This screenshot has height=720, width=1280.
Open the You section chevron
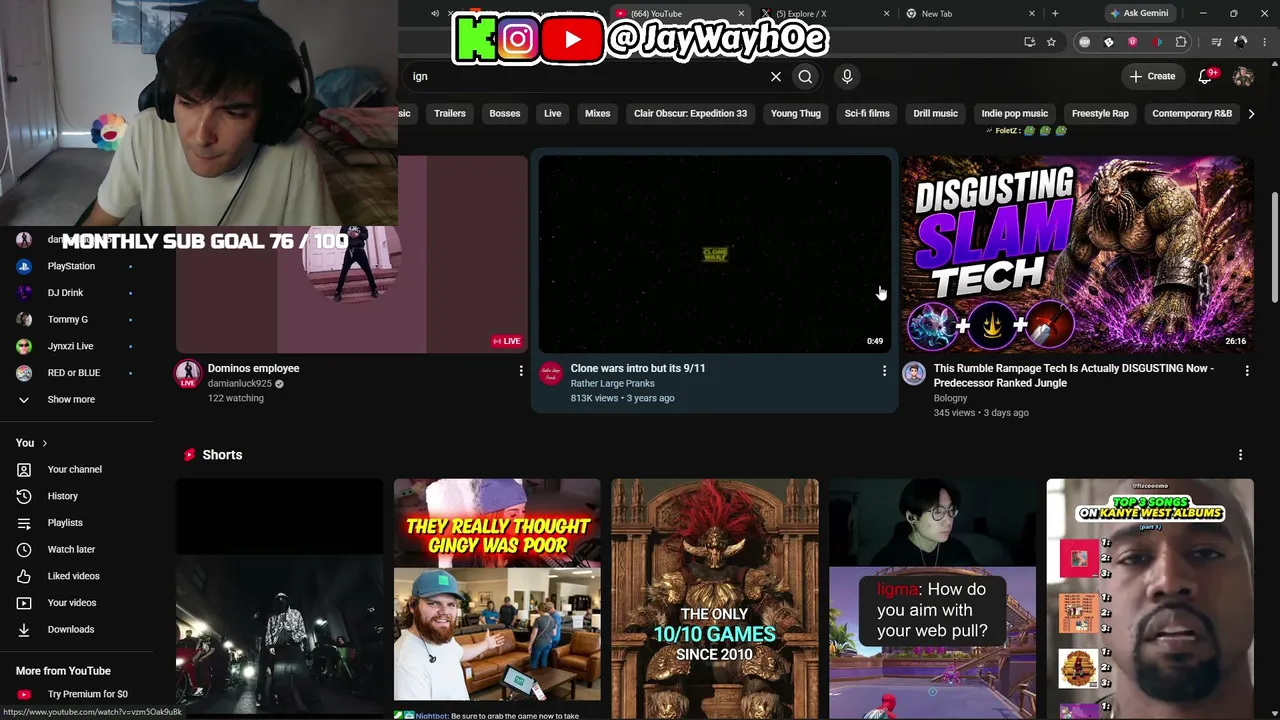[44, 443]
